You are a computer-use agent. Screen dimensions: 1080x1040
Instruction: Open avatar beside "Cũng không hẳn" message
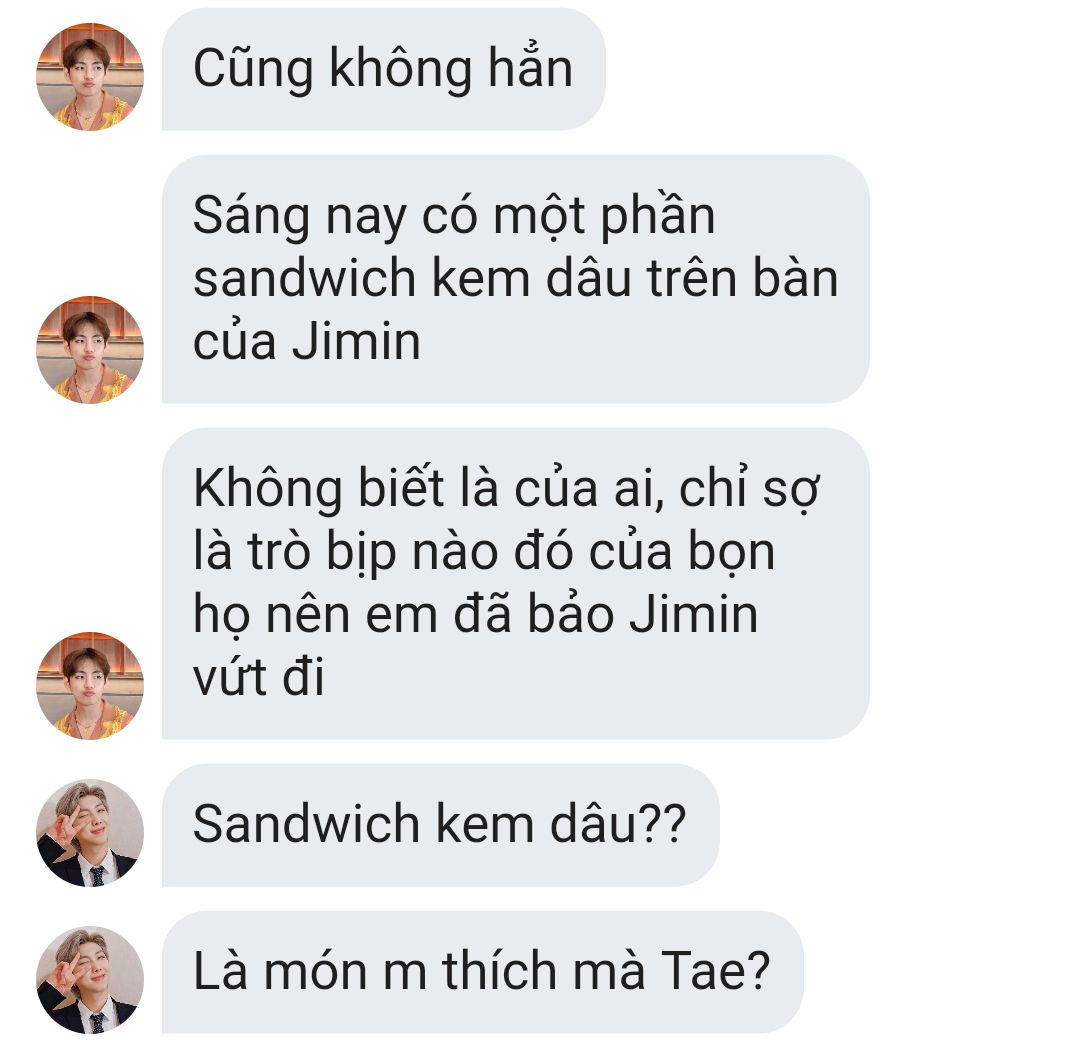tap(90, 76)
